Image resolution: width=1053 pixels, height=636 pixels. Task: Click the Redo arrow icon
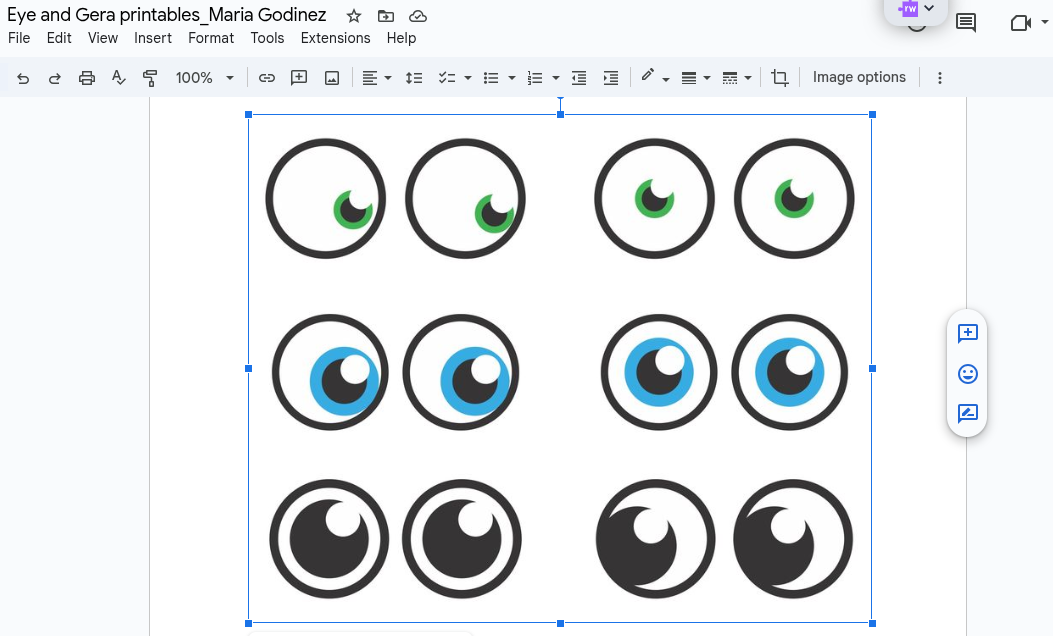click(x=54, y=78)
